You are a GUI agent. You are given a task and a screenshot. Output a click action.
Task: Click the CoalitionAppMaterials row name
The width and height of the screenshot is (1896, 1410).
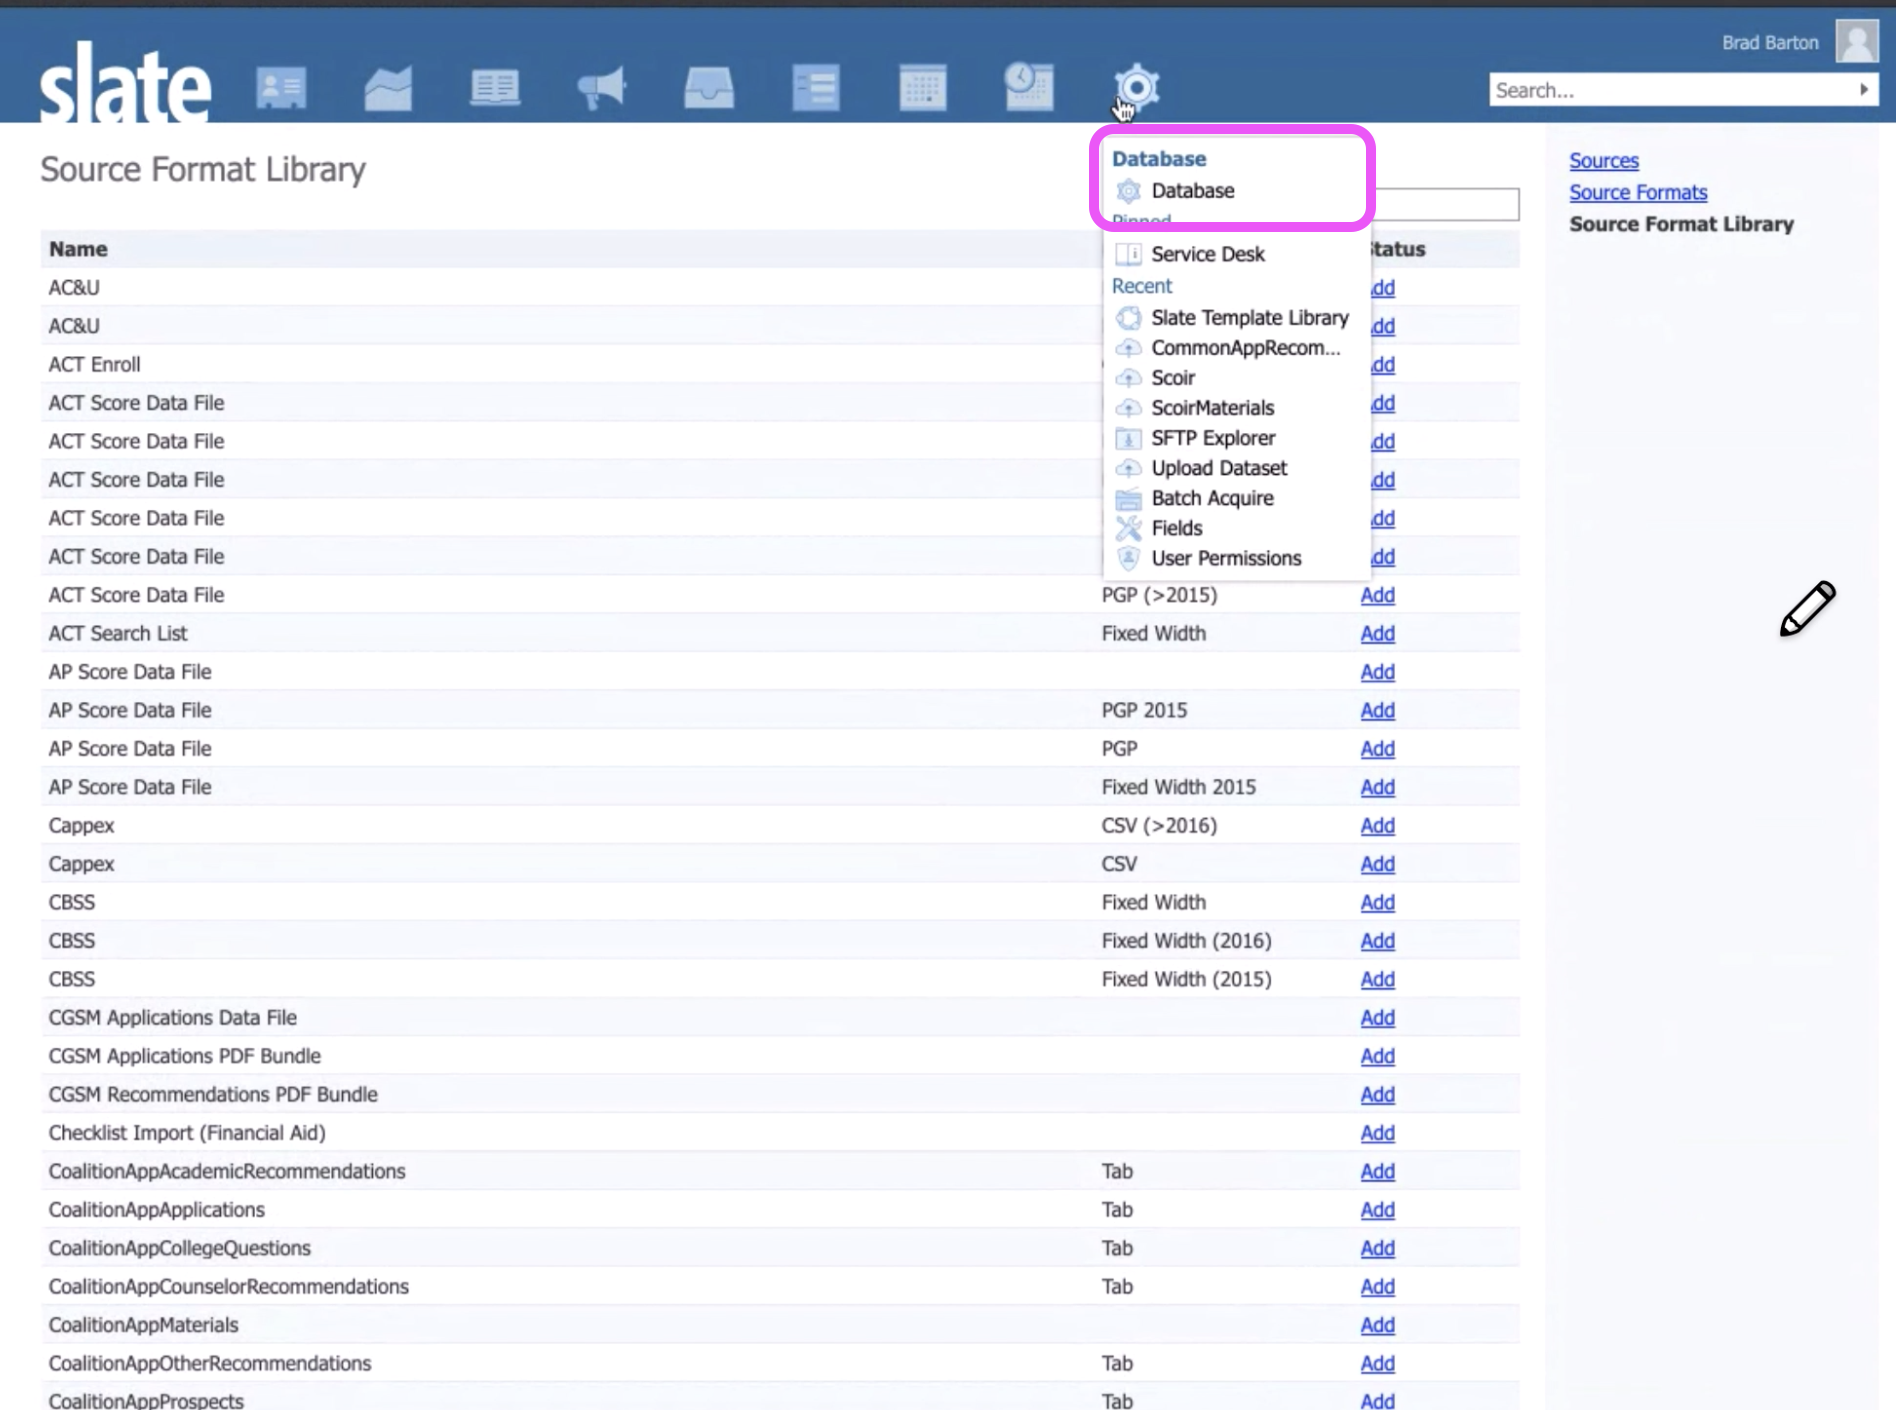(x=143, y=1325)
